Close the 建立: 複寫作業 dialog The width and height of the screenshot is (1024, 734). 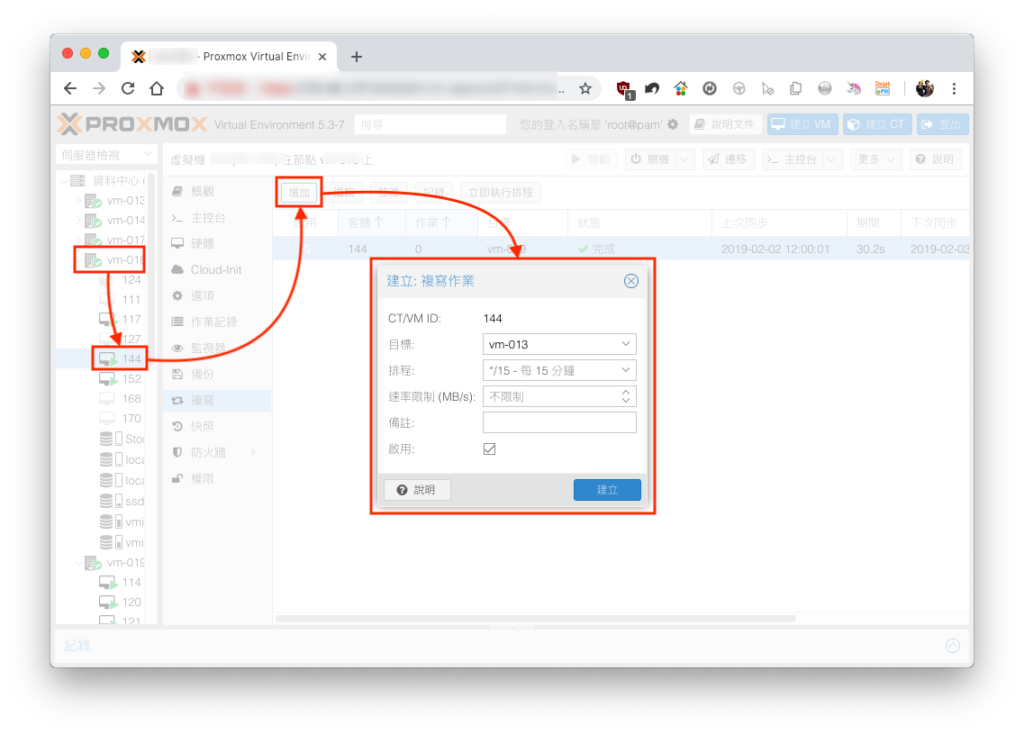click(x=630, y=281)
